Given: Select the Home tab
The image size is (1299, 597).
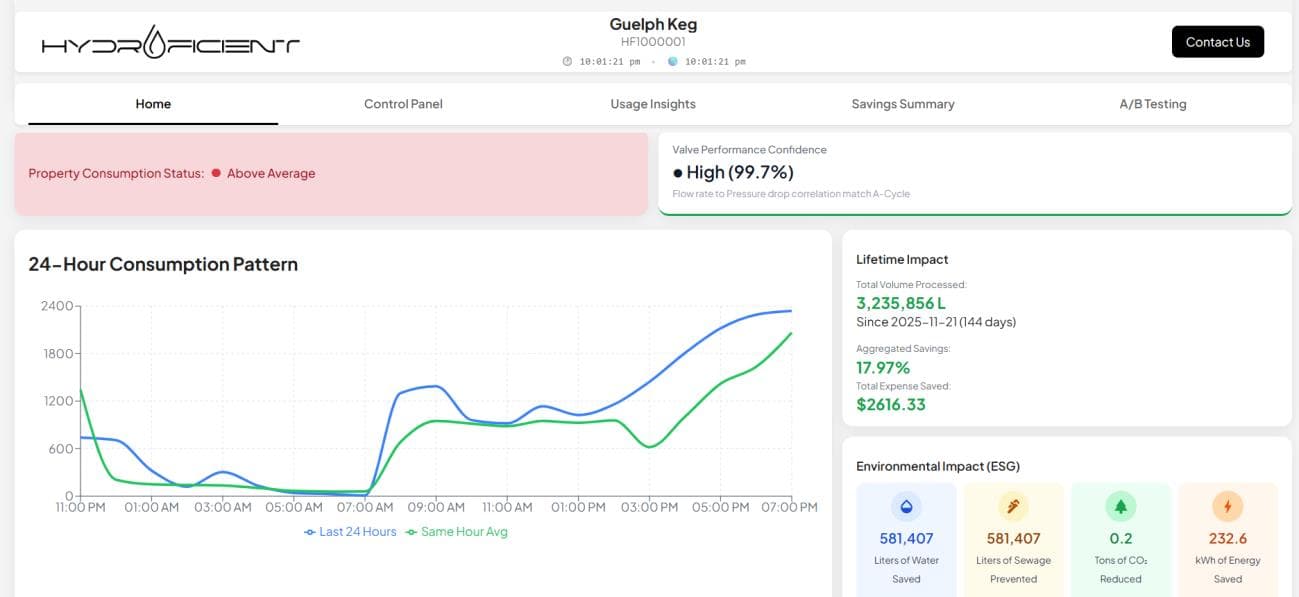Looking at the screenshot, I should pos(153,103).
